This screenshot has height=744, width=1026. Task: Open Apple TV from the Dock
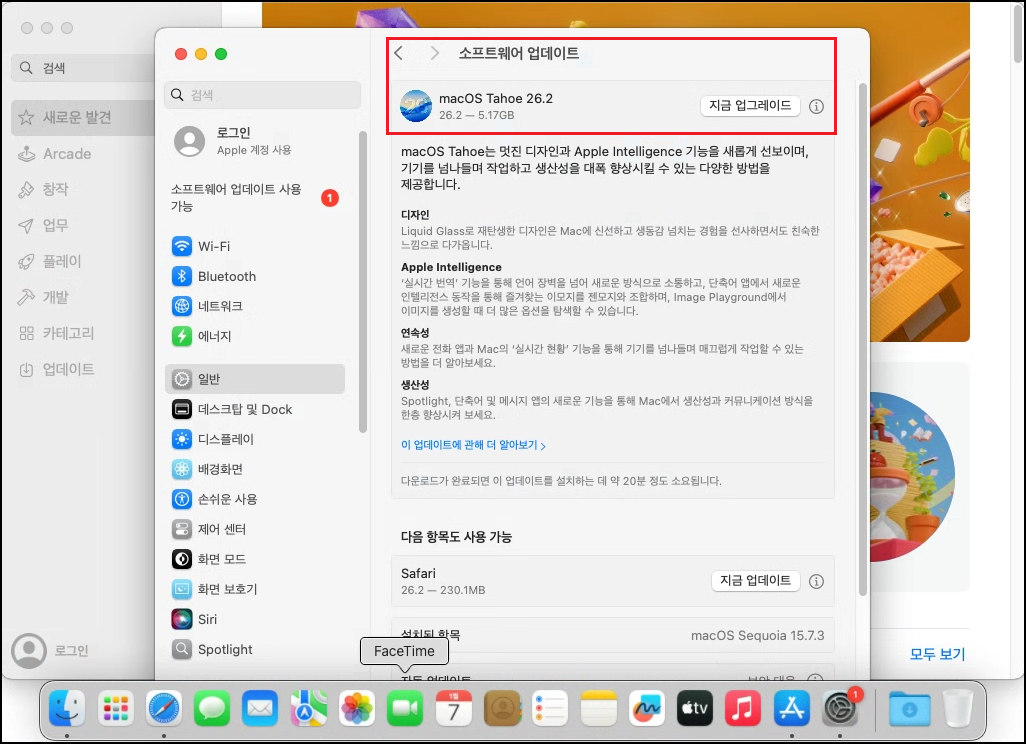[x=694, y=708]
